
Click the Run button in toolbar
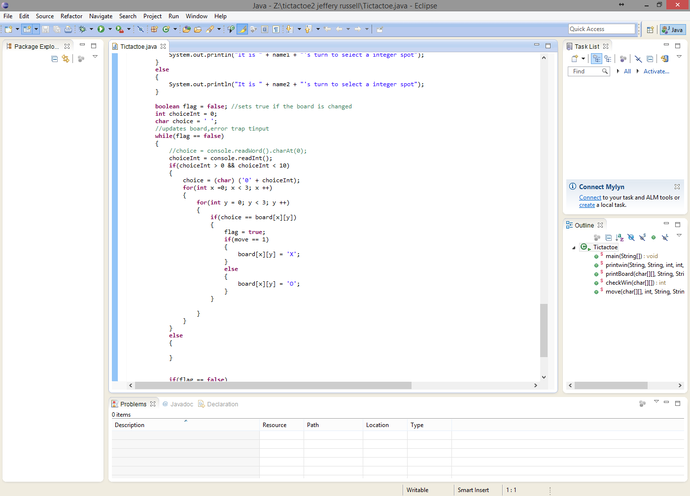100,30
